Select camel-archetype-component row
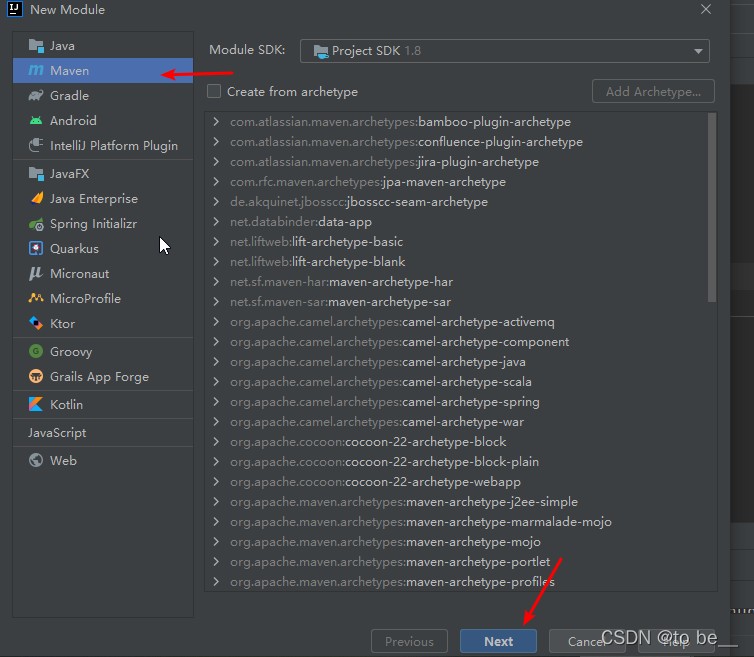The height and width of the screenshot is (657, 754). 456,342
